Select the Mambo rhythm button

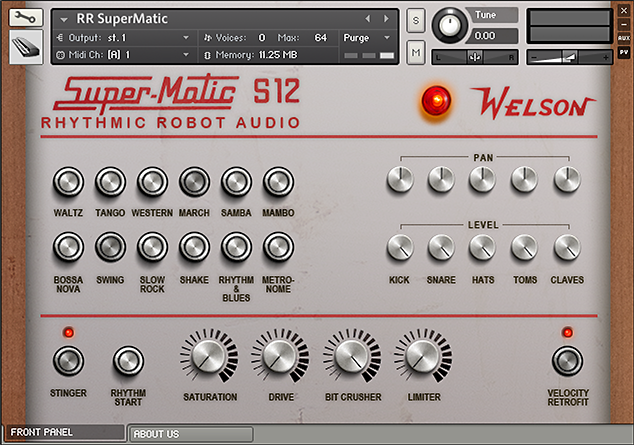point(279,182)
